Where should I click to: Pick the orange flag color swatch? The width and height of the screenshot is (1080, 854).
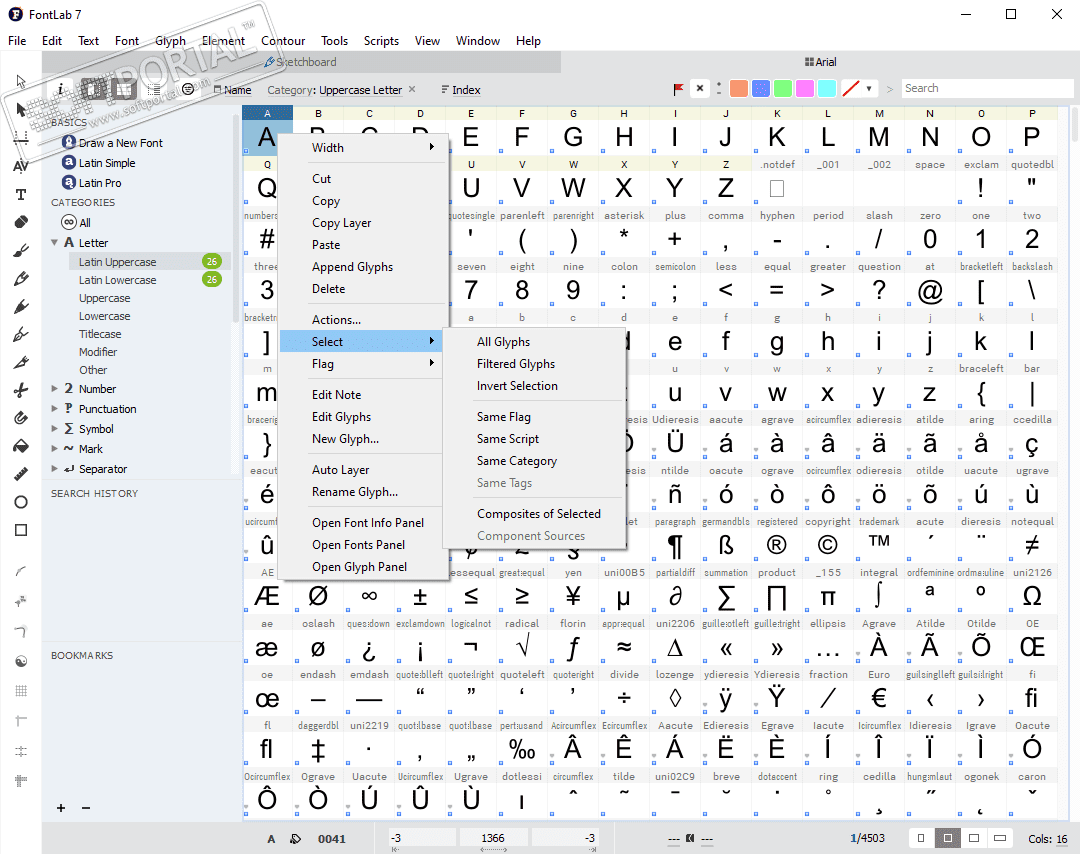pos(739,88)
